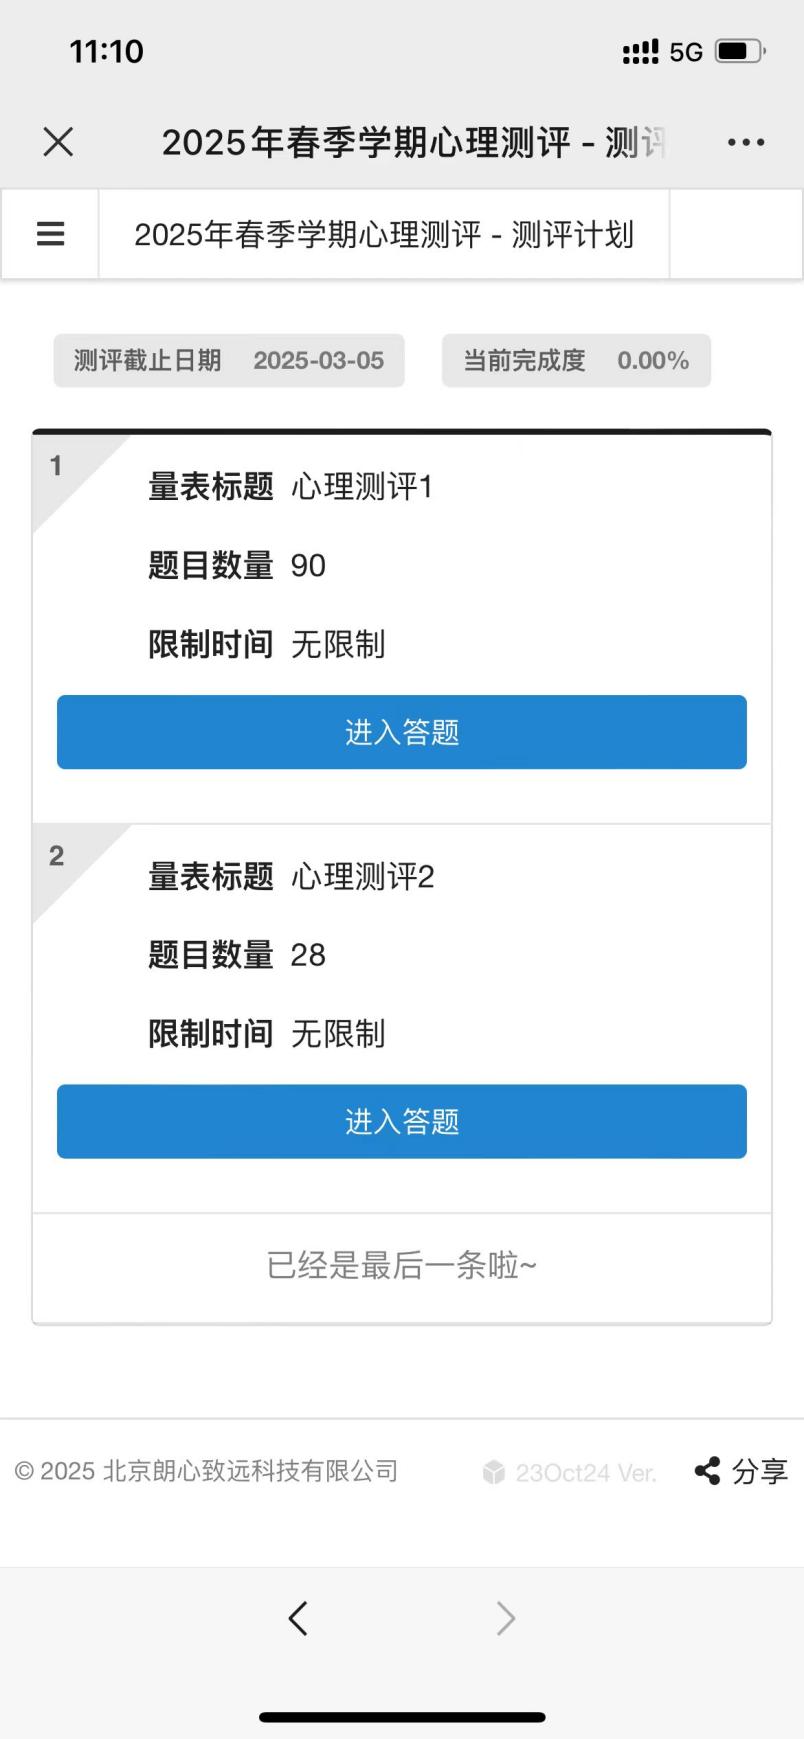Tap the 当前完成度 progress badge

click(576, 360)
